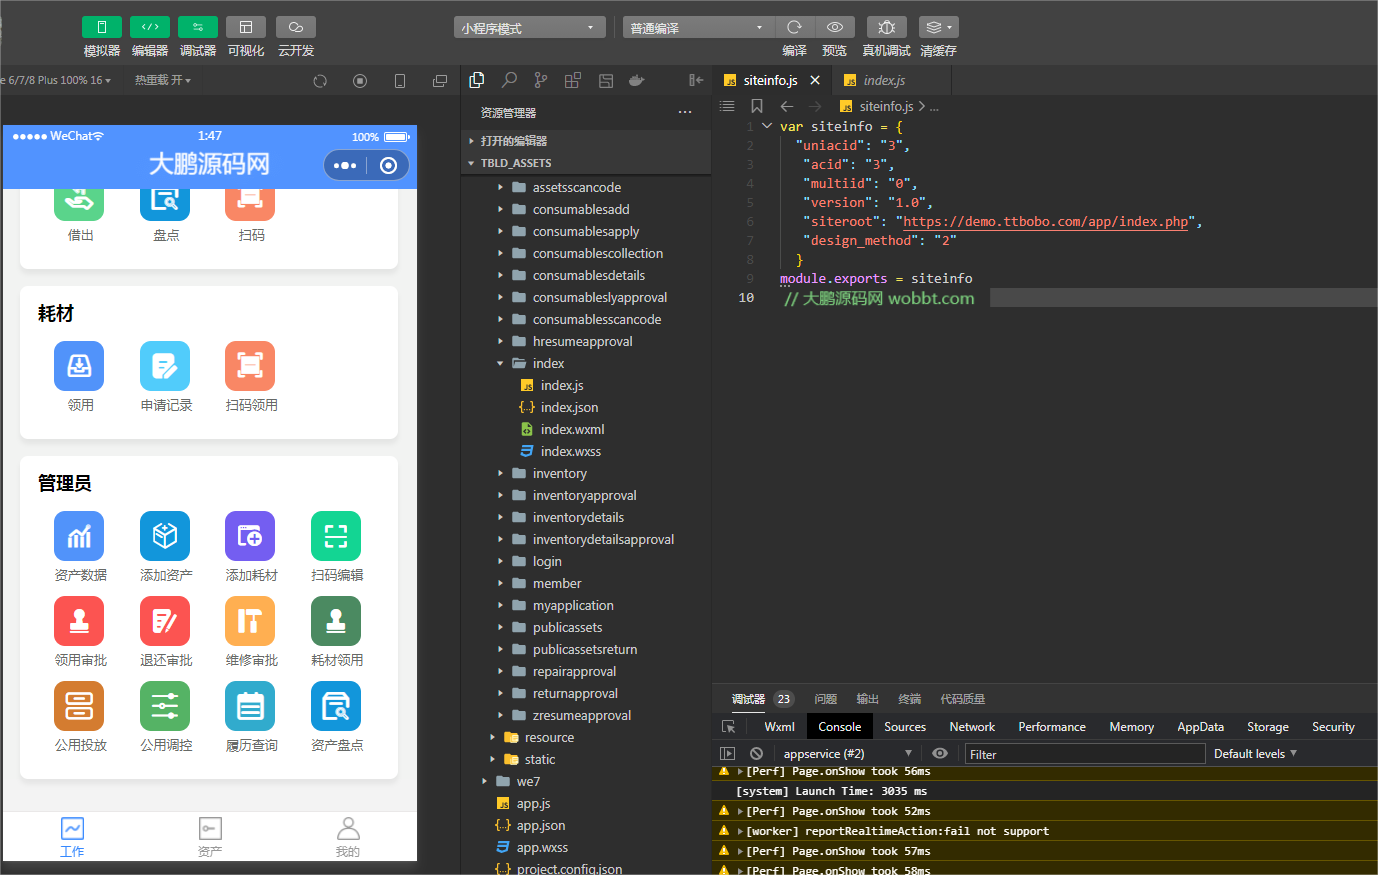
Task: Click the console Filter input field
Action: (1083, 754)
